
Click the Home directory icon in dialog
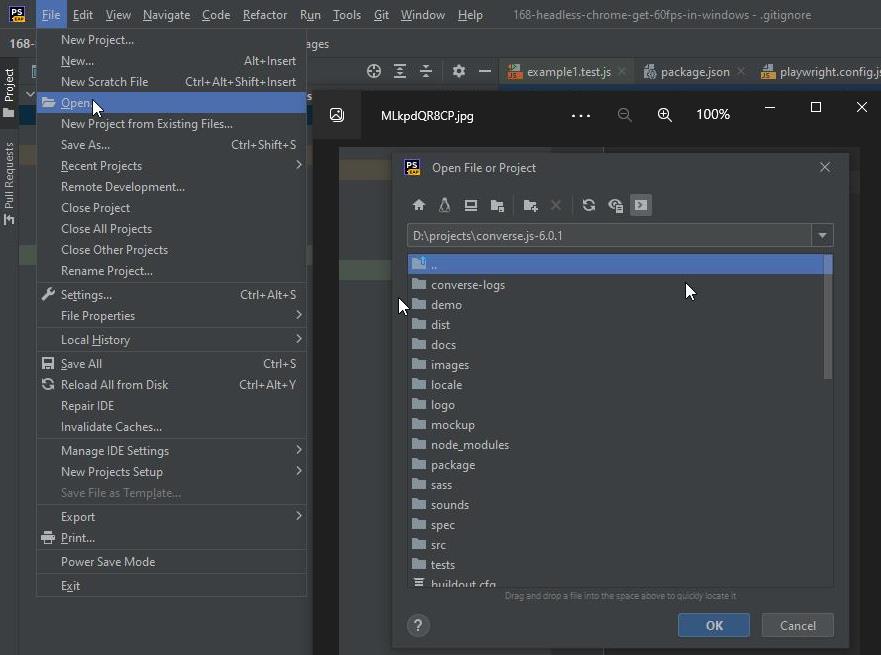click(419, 205)
